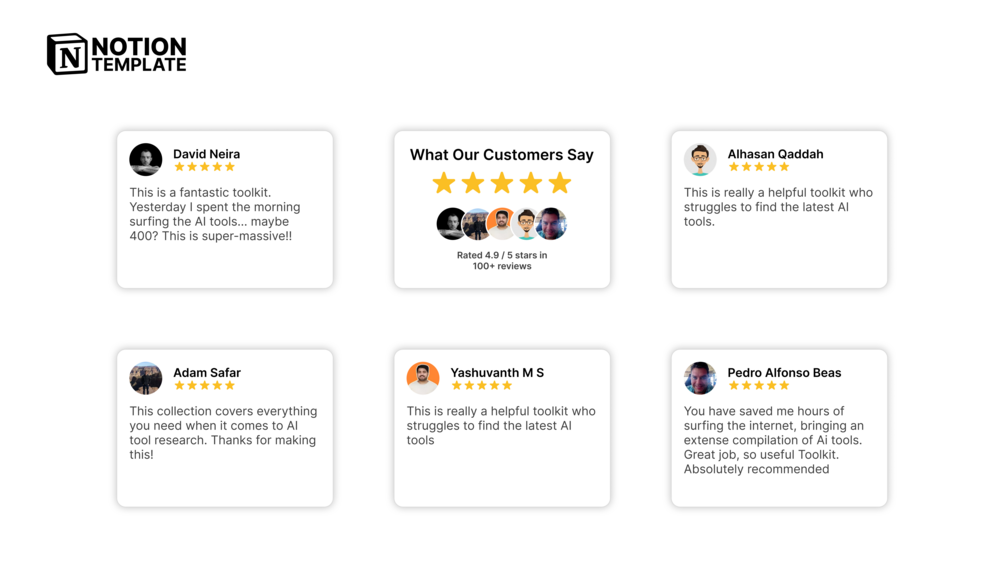The height and width of the screenshot is (565, 1005).
Task: Click the Notion logo icon
Action: tap(67, 54)
